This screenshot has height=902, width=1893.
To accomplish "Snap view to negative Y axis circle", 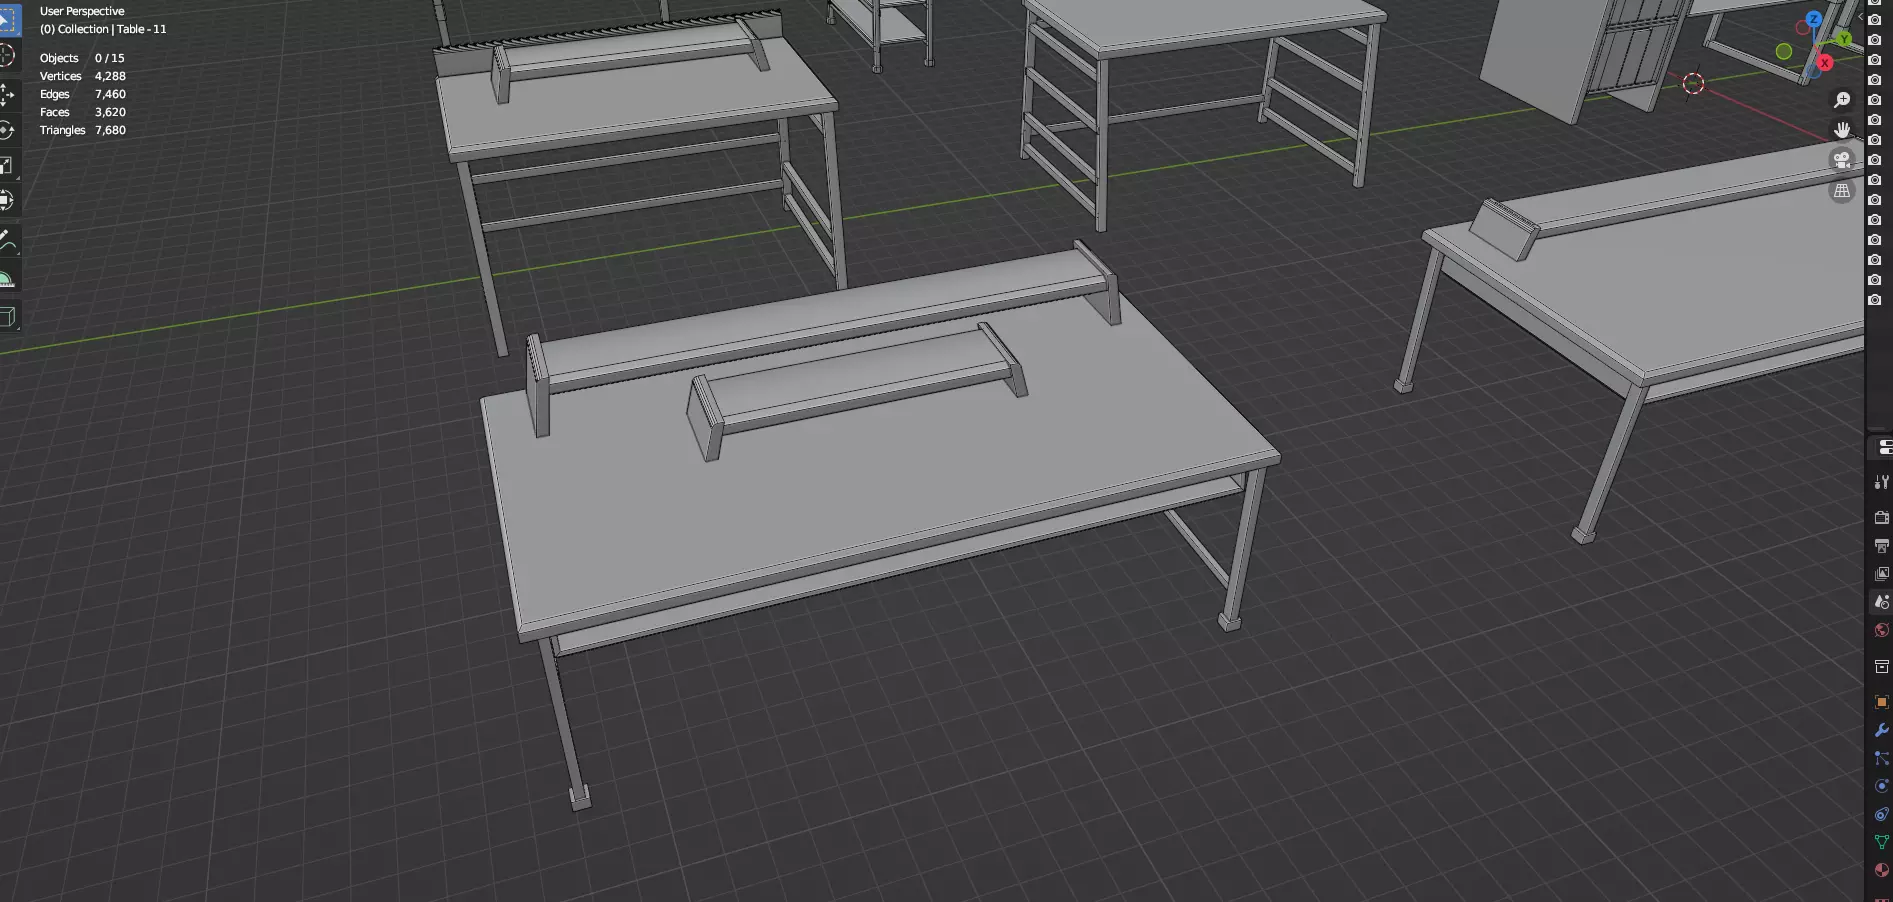I will (1784, 51).
